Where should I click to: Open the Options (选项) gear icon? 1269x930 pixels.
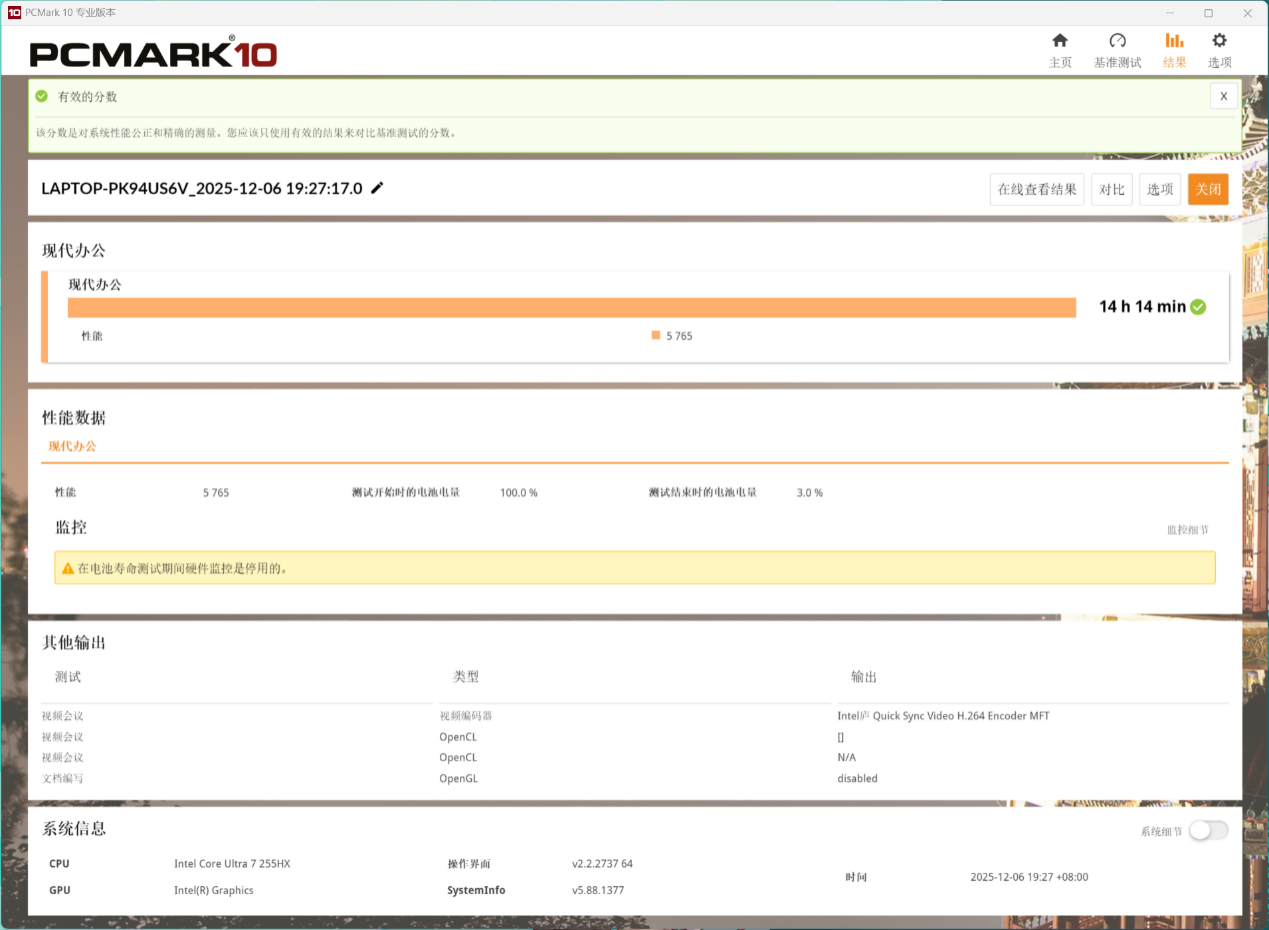click(1219, 41)
